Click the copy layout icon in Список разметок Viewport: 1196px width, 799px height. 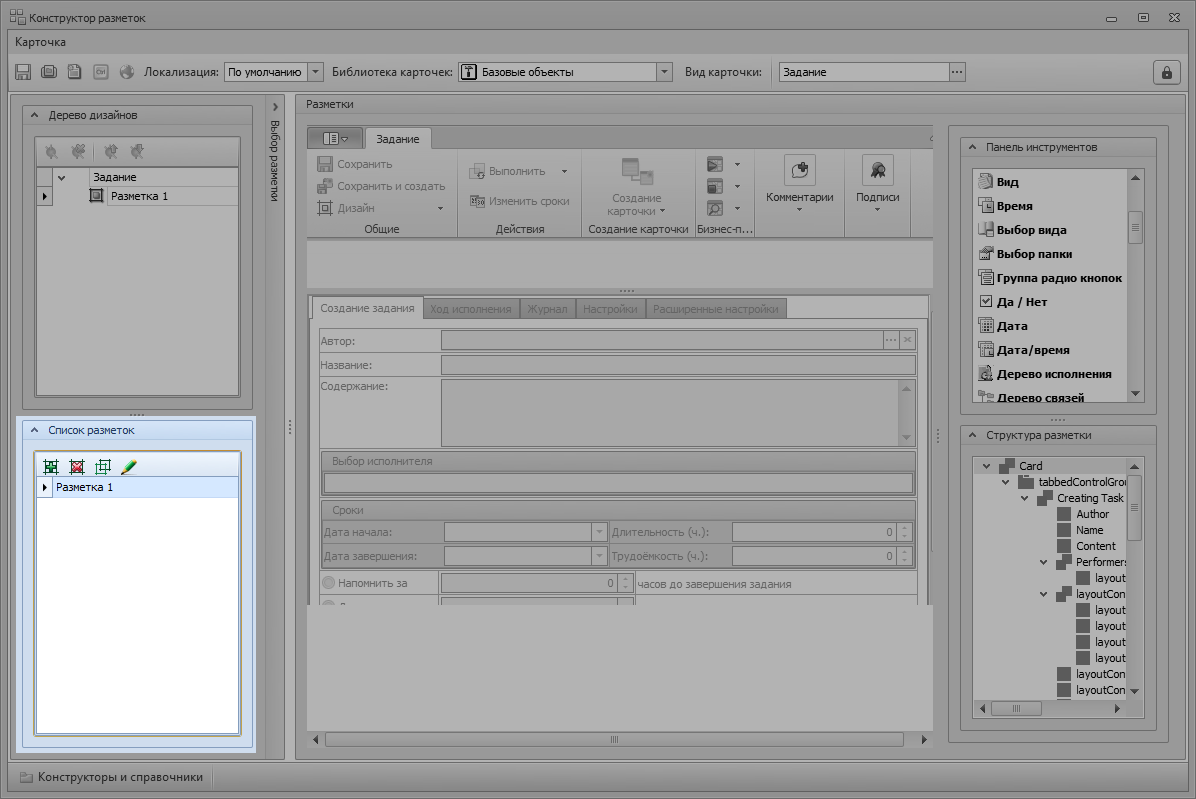click(x=102, y=467)
